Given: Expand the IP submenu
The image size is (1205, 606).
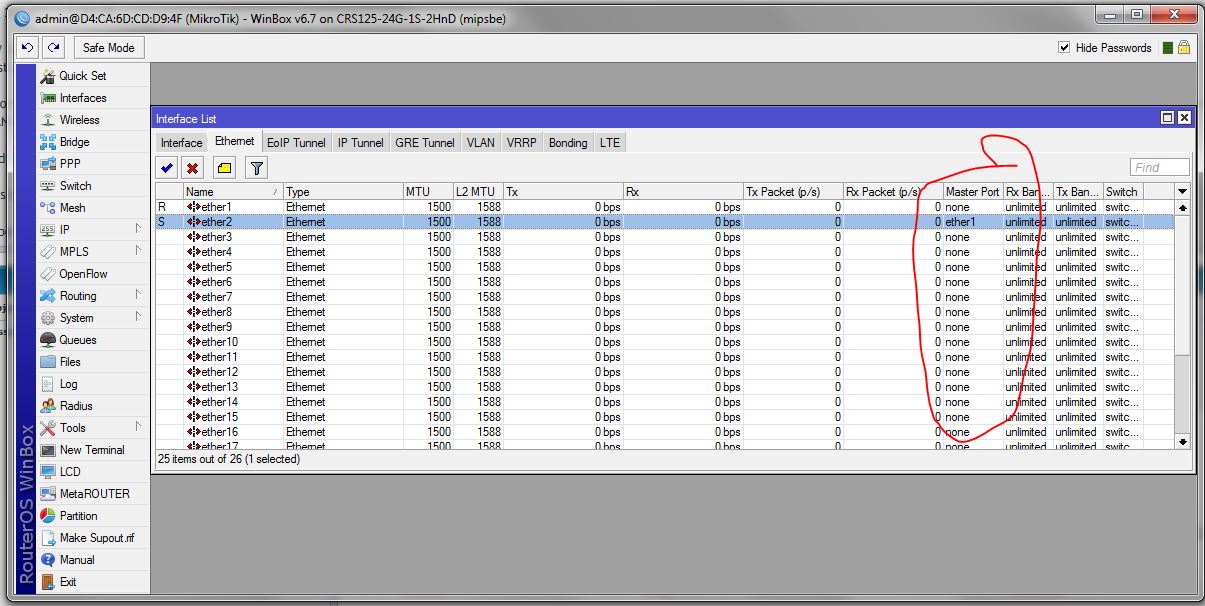Looking at the screenshot, I should 93,230.
